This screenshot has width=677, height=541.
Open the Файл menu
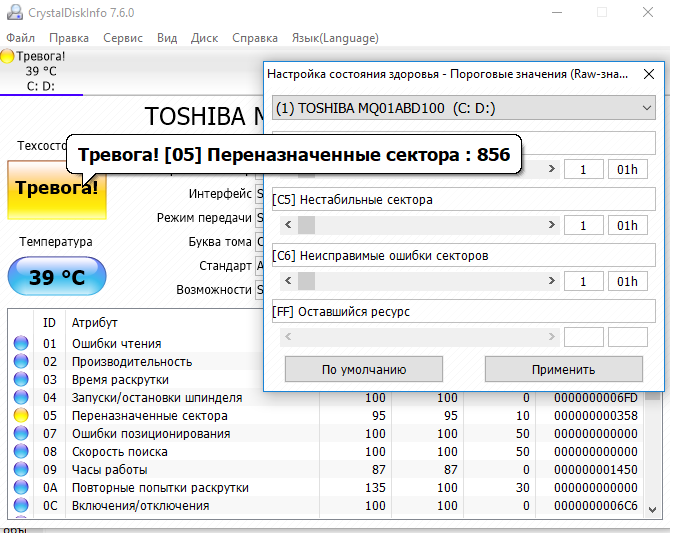(20, 38)
